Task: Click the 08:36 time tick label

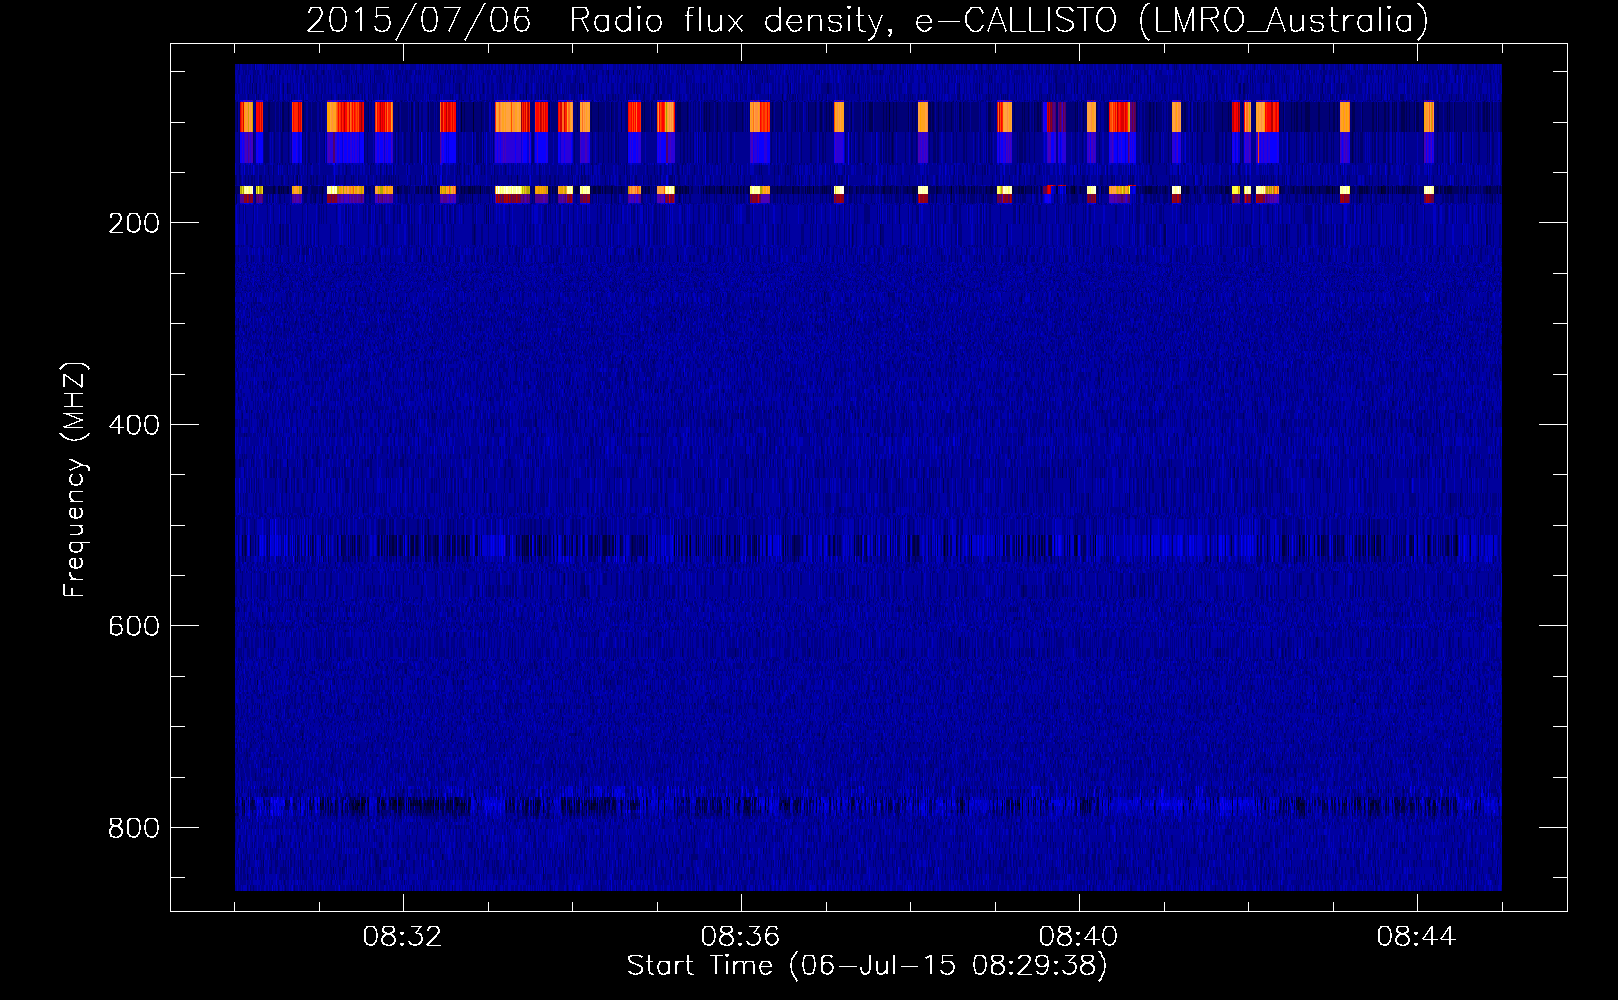Action: click(x=740, y=937)
